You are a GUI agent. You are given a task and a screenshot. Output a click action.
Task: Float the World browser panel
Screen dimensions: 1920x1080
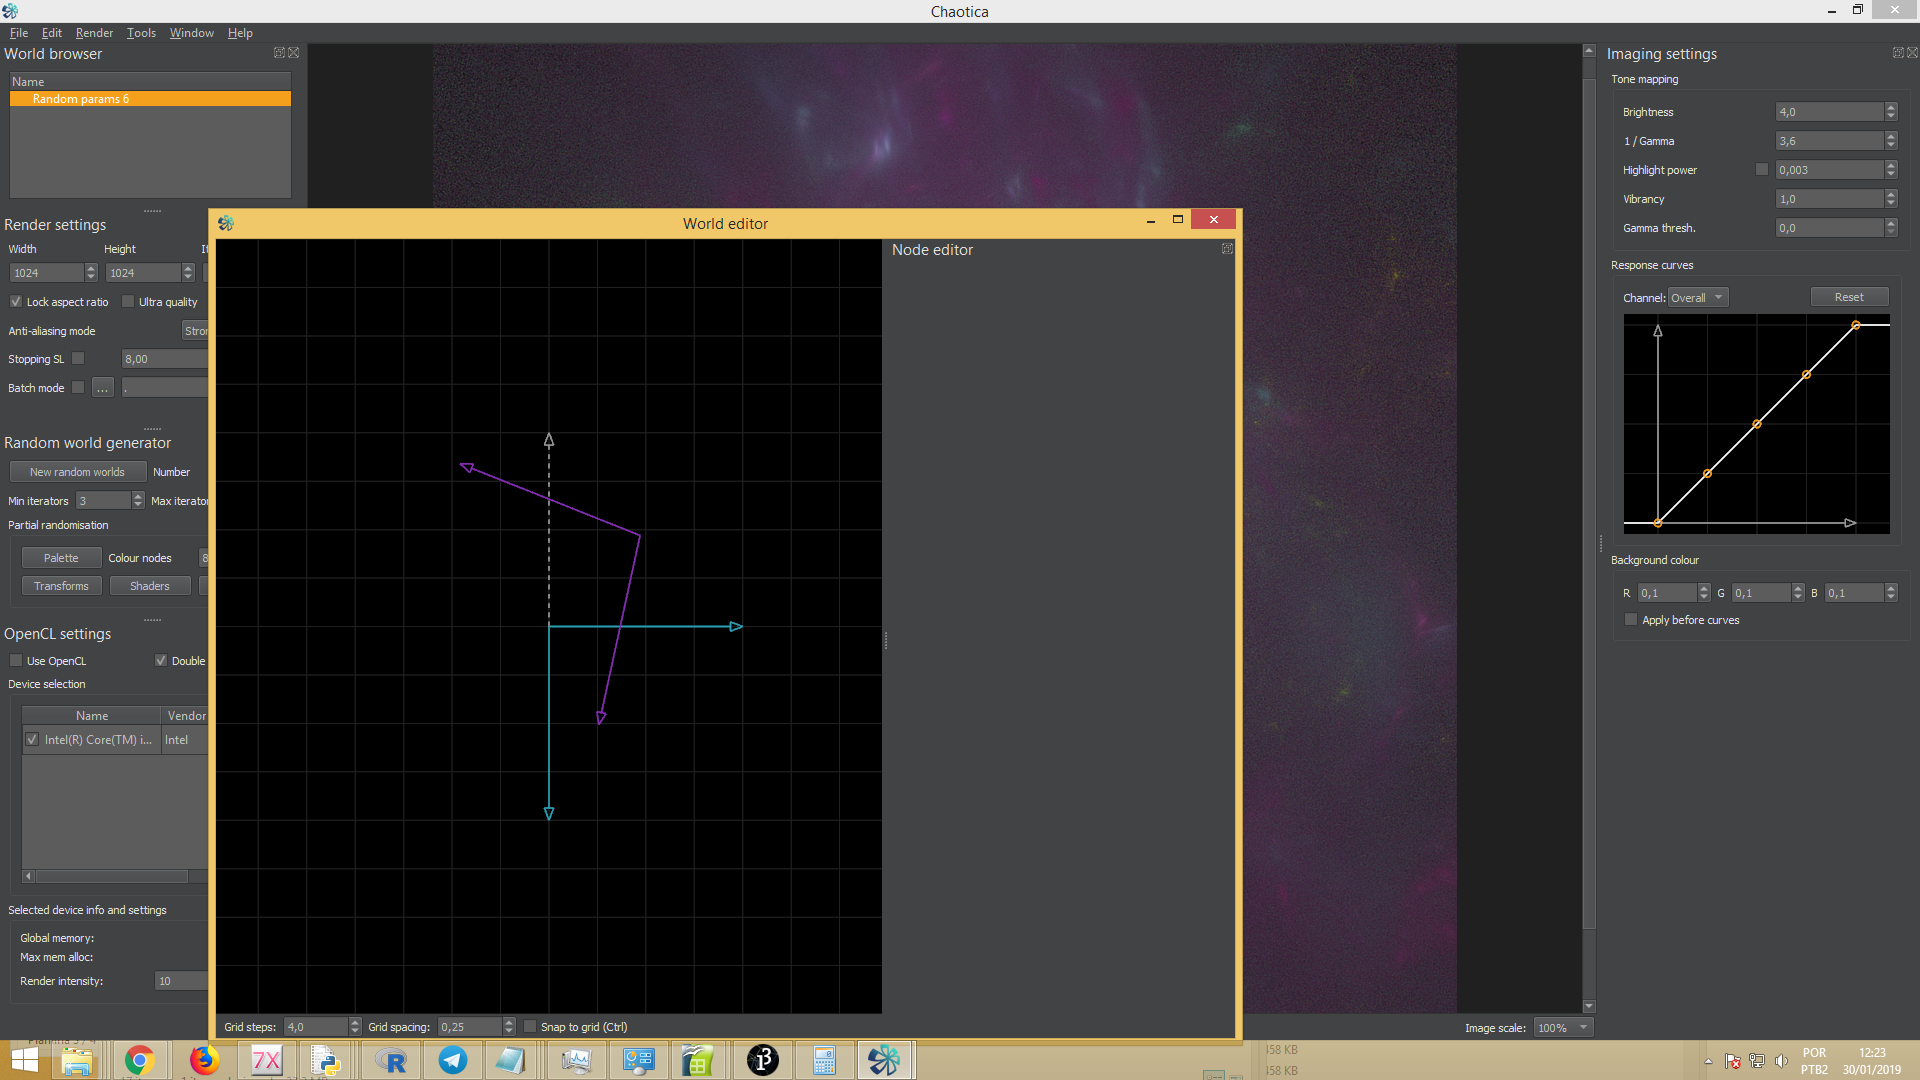(x=279, y=53)
